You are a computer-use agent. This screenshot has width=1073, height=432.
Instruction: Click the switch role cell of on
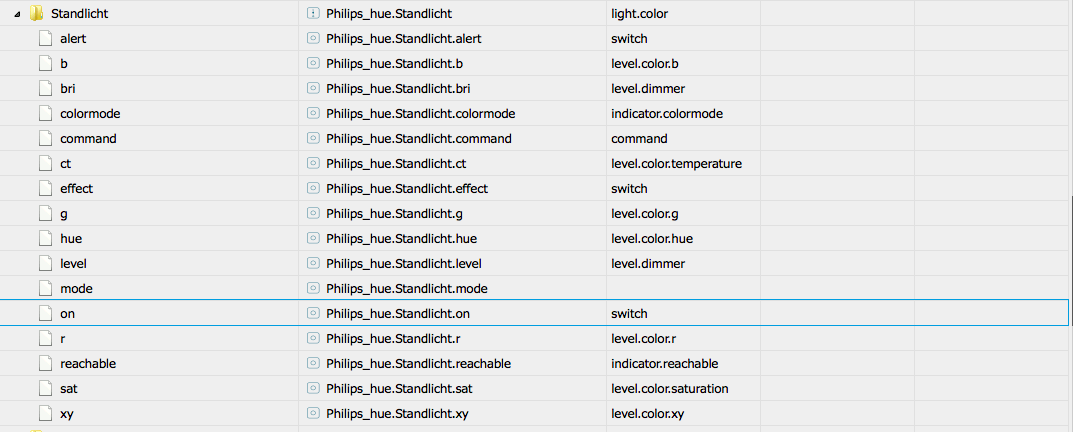pos(683,314)
